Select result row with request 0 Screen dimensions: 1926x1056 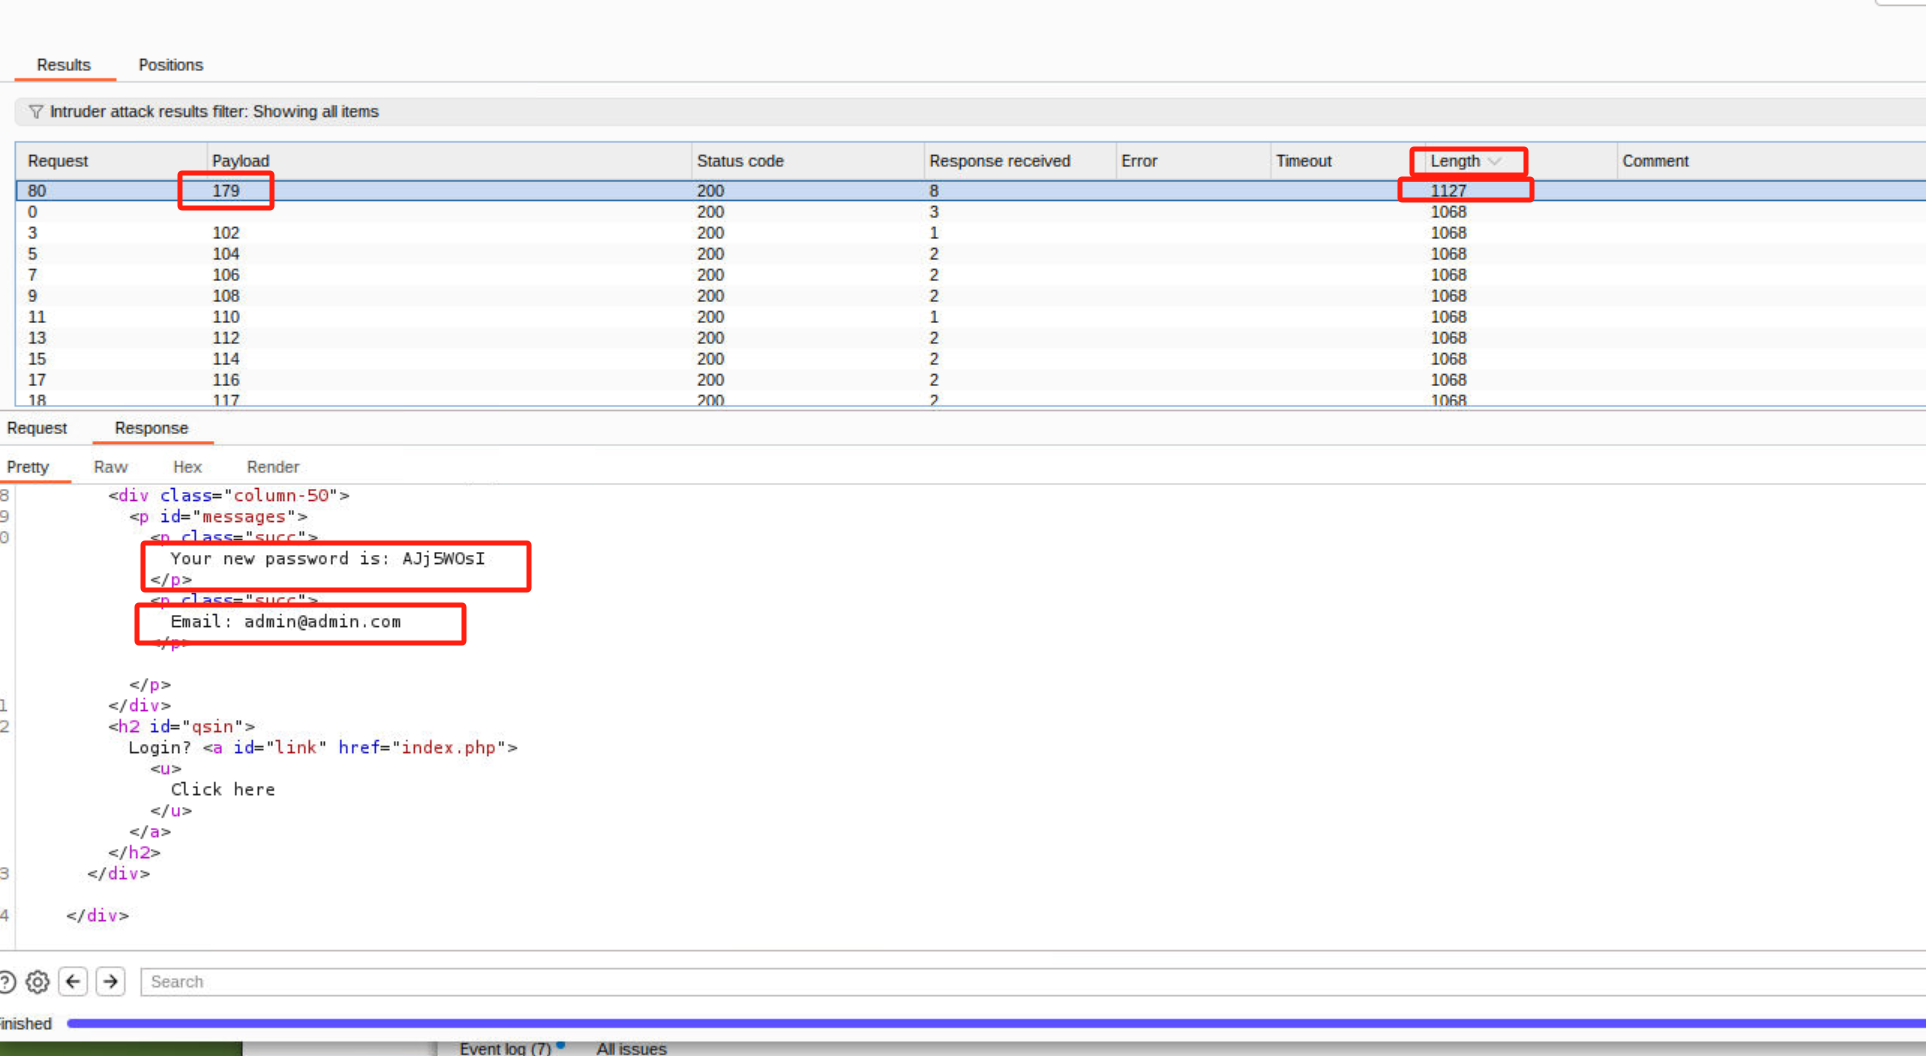click(970, 212)
